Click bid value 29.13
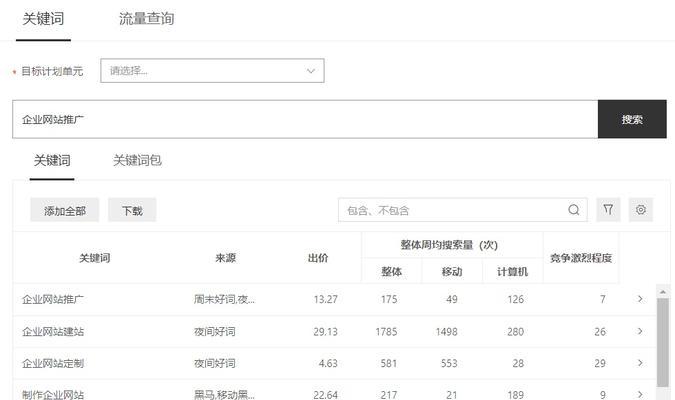675x400 pixels. point(325,332)
